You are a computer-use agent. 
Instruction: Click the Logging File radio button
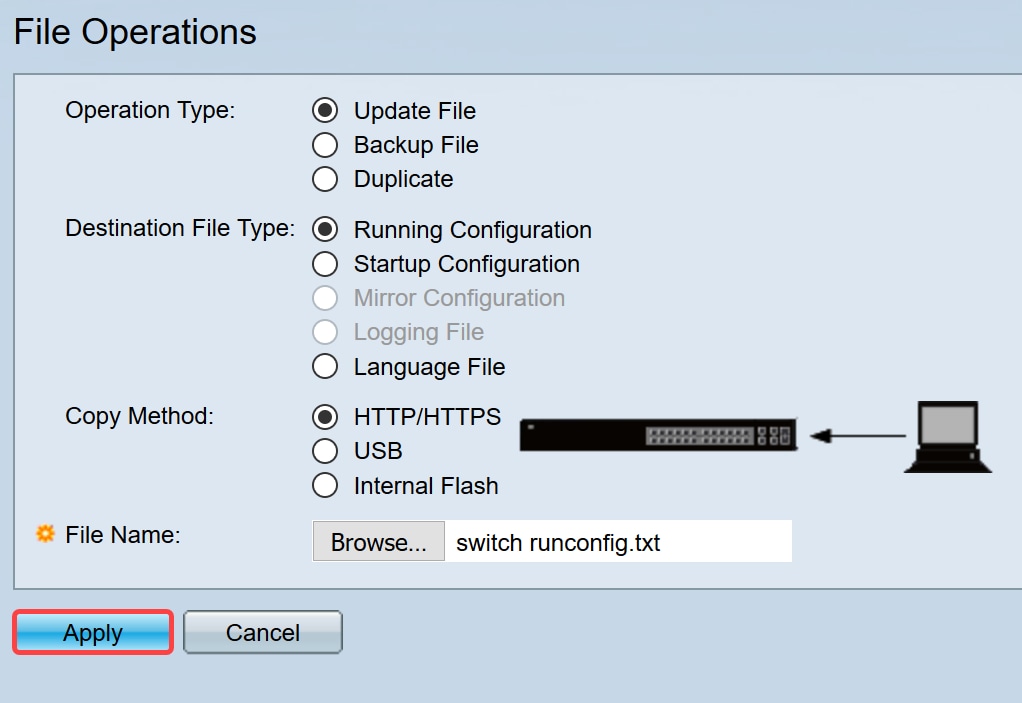(x=325, y=332)
